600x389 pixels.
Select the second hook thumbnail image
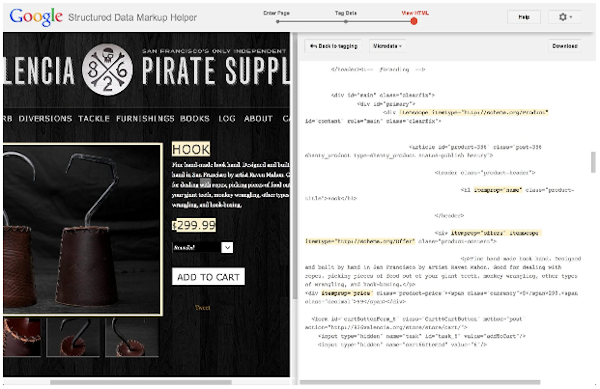[x=73, y=337]
